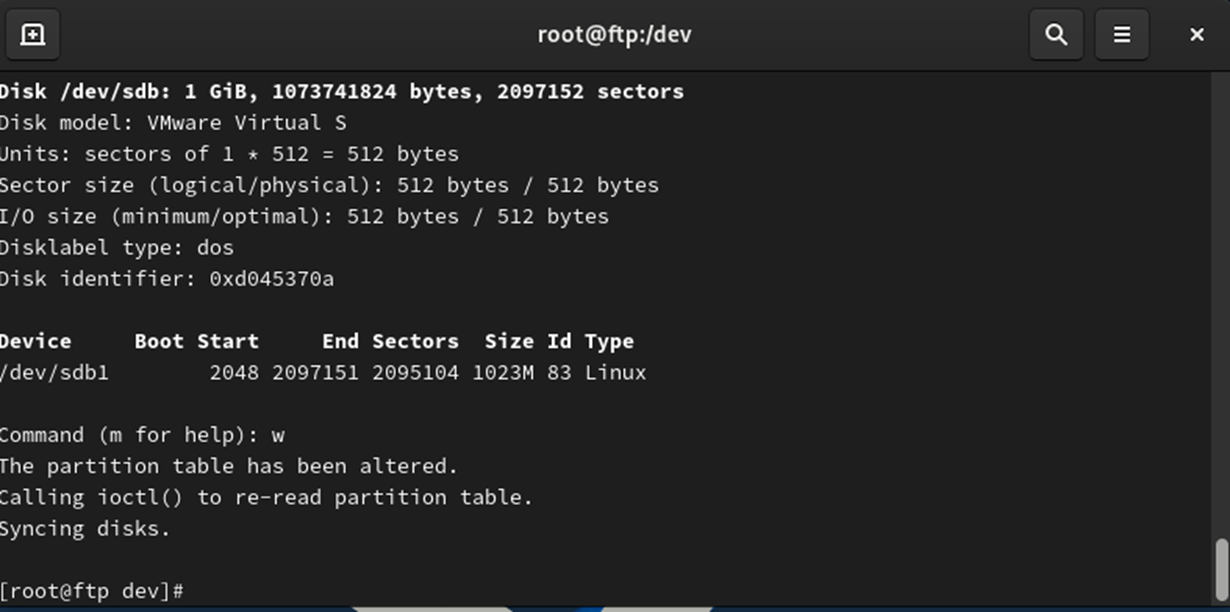Open the hamburger main menu
Screen dimensions: 1230x612
click(x=1122, y=34)
